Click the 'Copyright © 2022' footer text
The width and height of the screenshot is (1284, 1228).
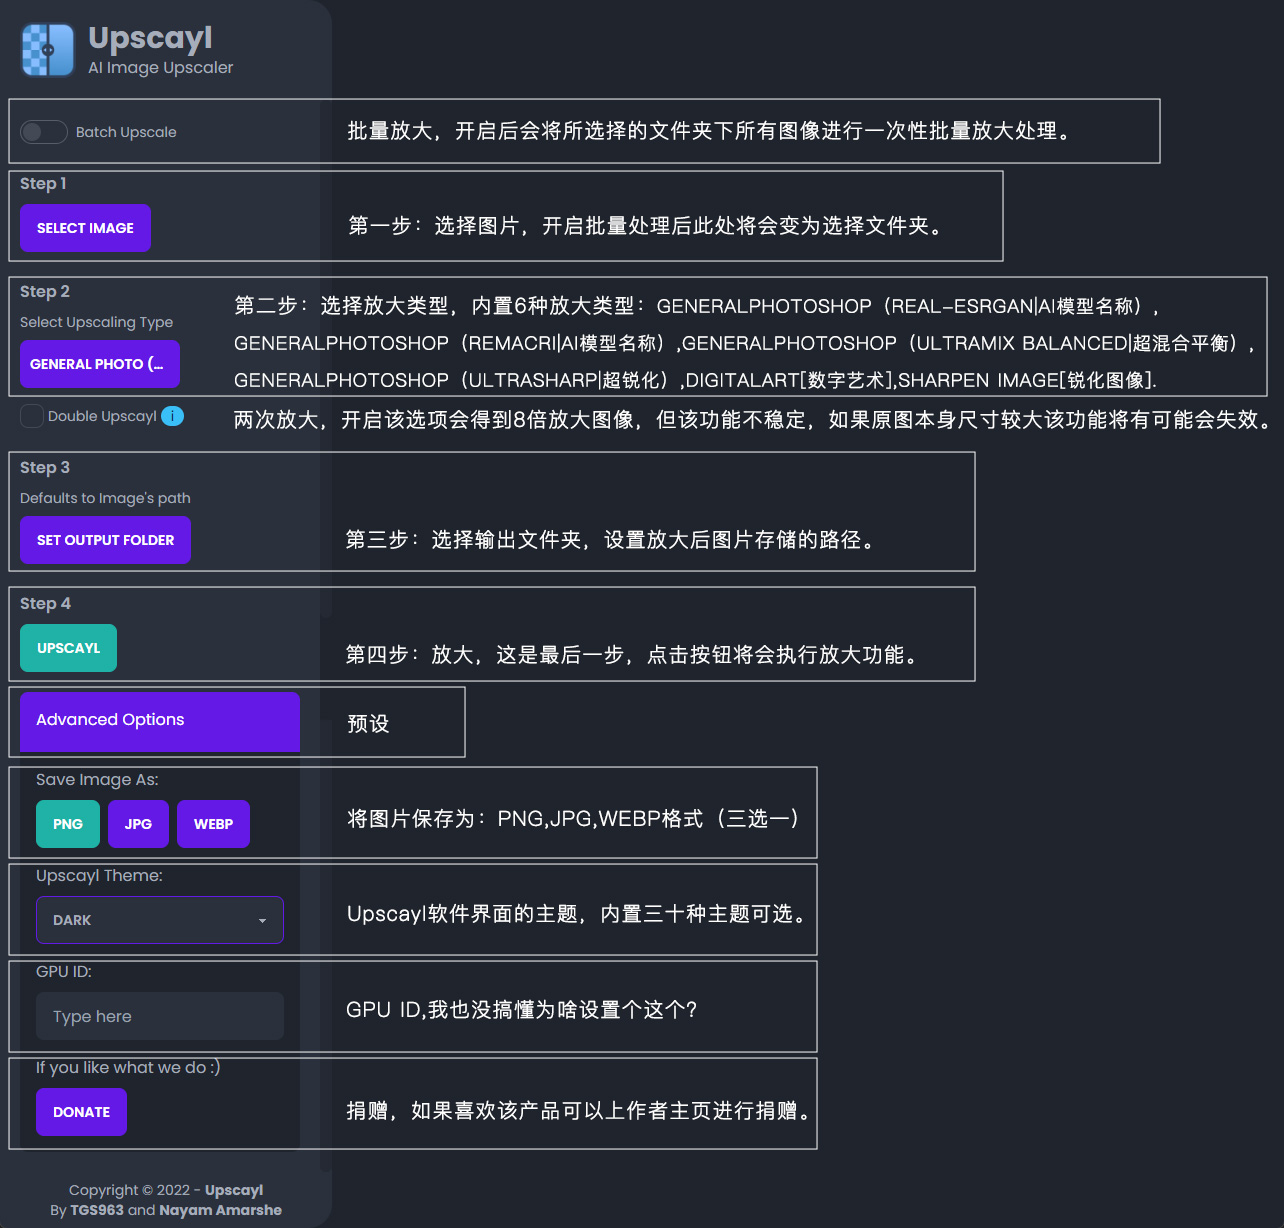pos(129,1190)
